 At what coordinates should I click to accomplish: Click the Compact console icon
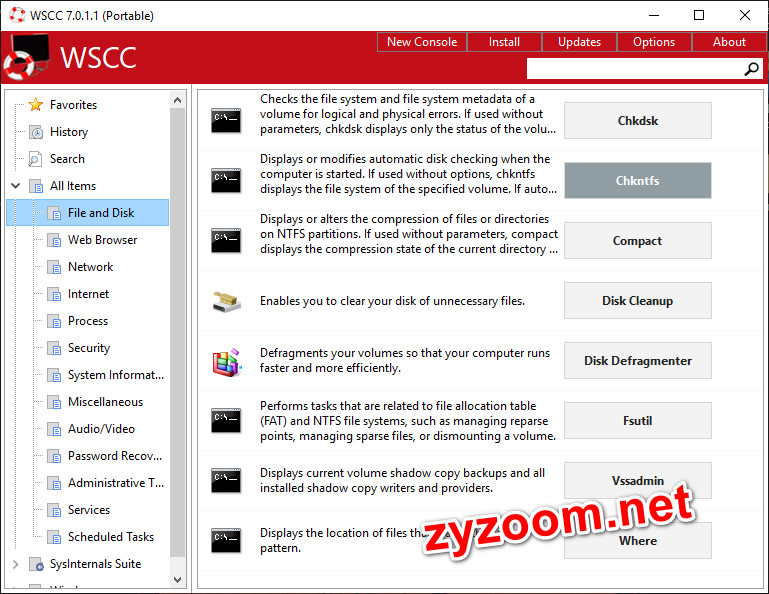click(x=226, y=240)
